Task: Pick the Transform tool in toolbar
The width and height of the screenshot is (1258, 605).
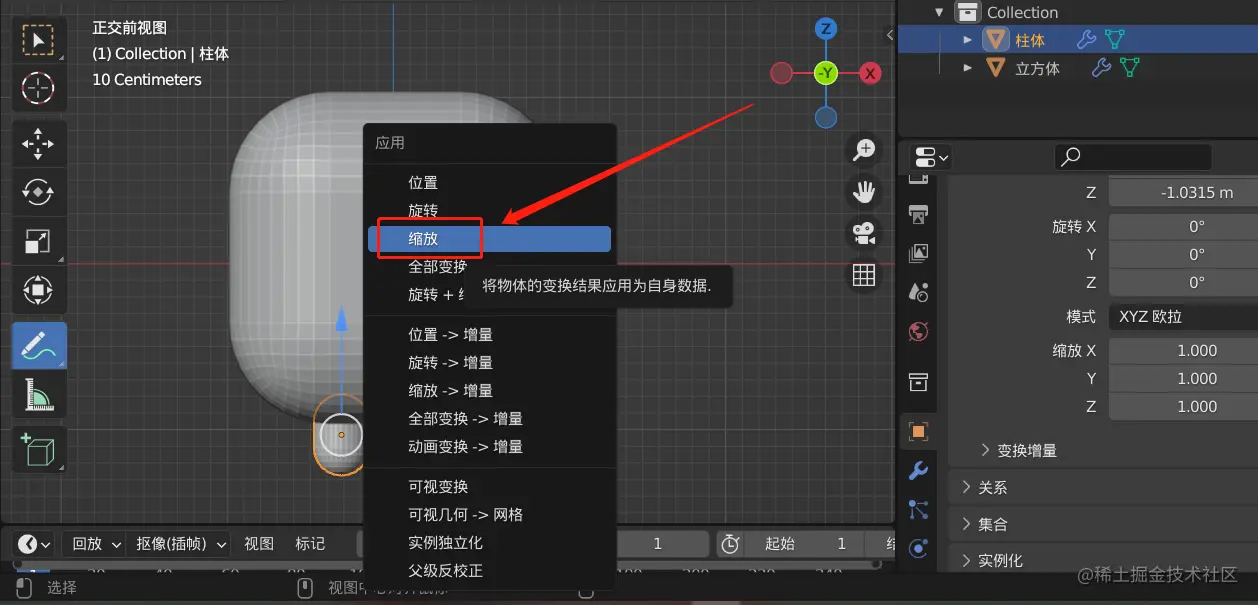Action: click(x=38, y=291)
